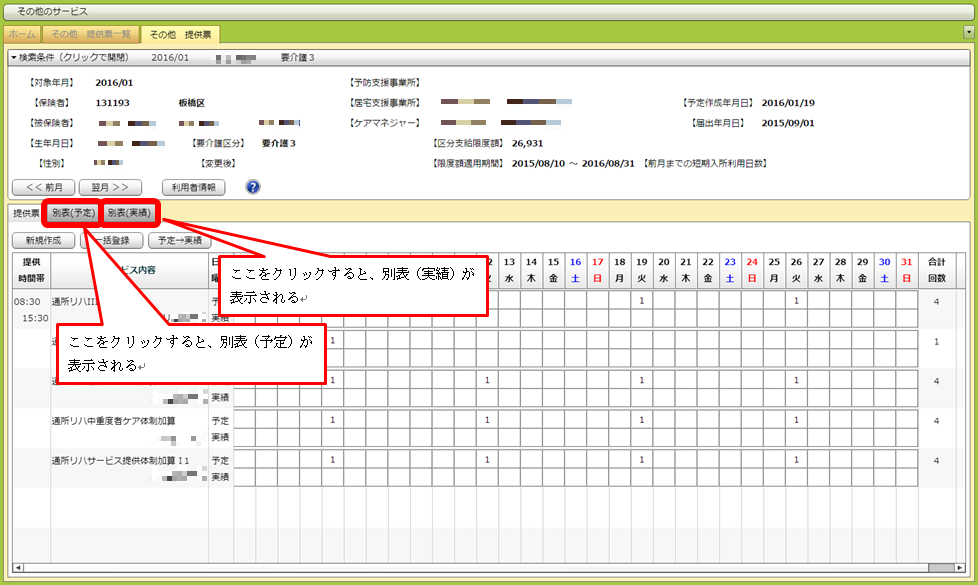Click the horizontal scrollbar left arrow
Screen dimensions: 978x585
click(17, 568)
